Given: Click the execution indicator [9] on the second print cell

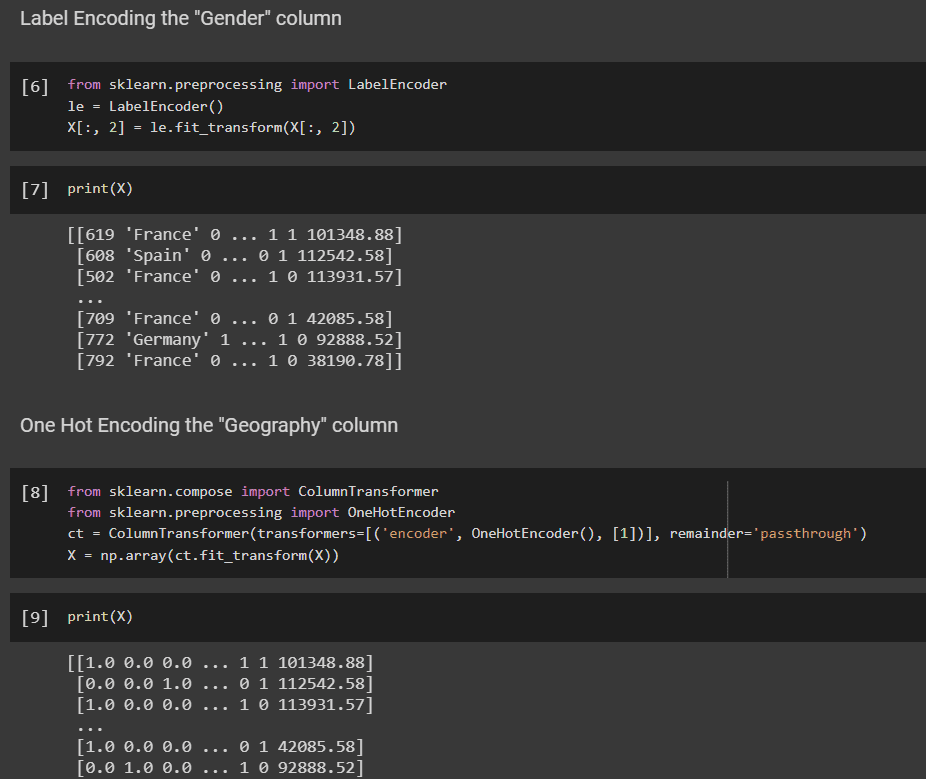Looking at the screenshot, I should pyautogui.click(x=33, y=617).
